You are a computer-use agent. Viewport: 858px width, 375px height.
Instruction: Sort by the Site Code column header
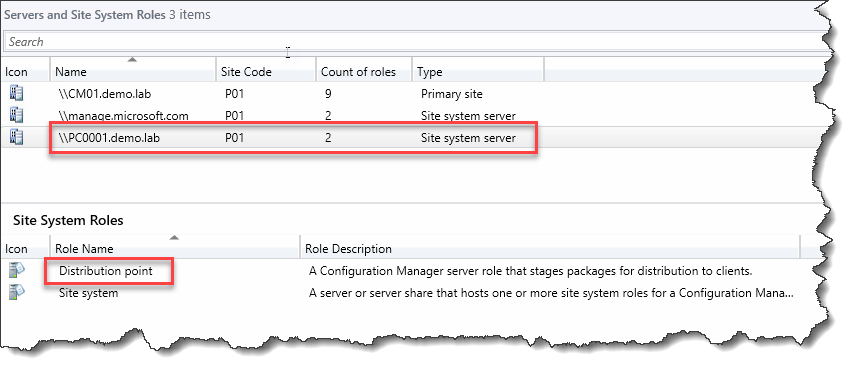point(266,72)
